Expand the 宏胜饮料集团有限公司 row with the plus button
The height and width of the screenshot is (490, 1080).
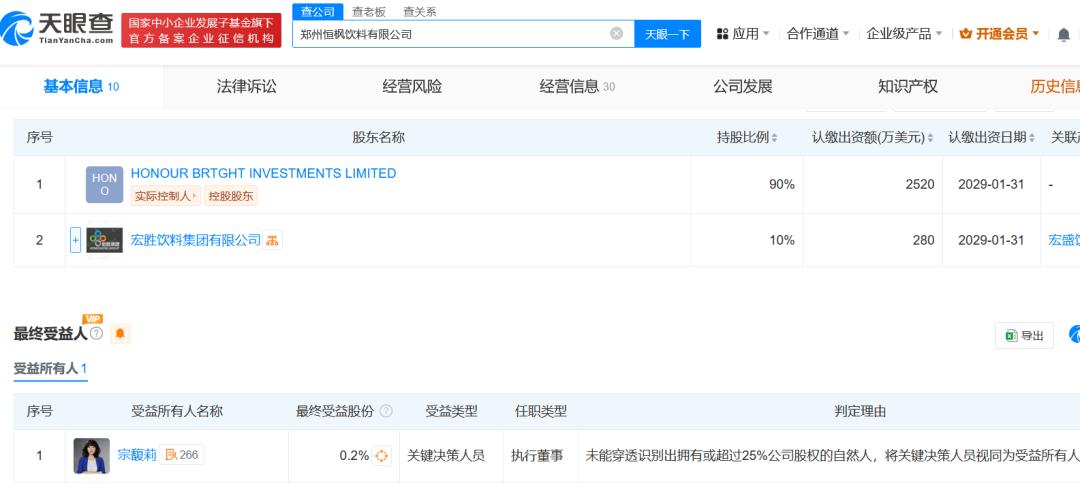(76, 240)
